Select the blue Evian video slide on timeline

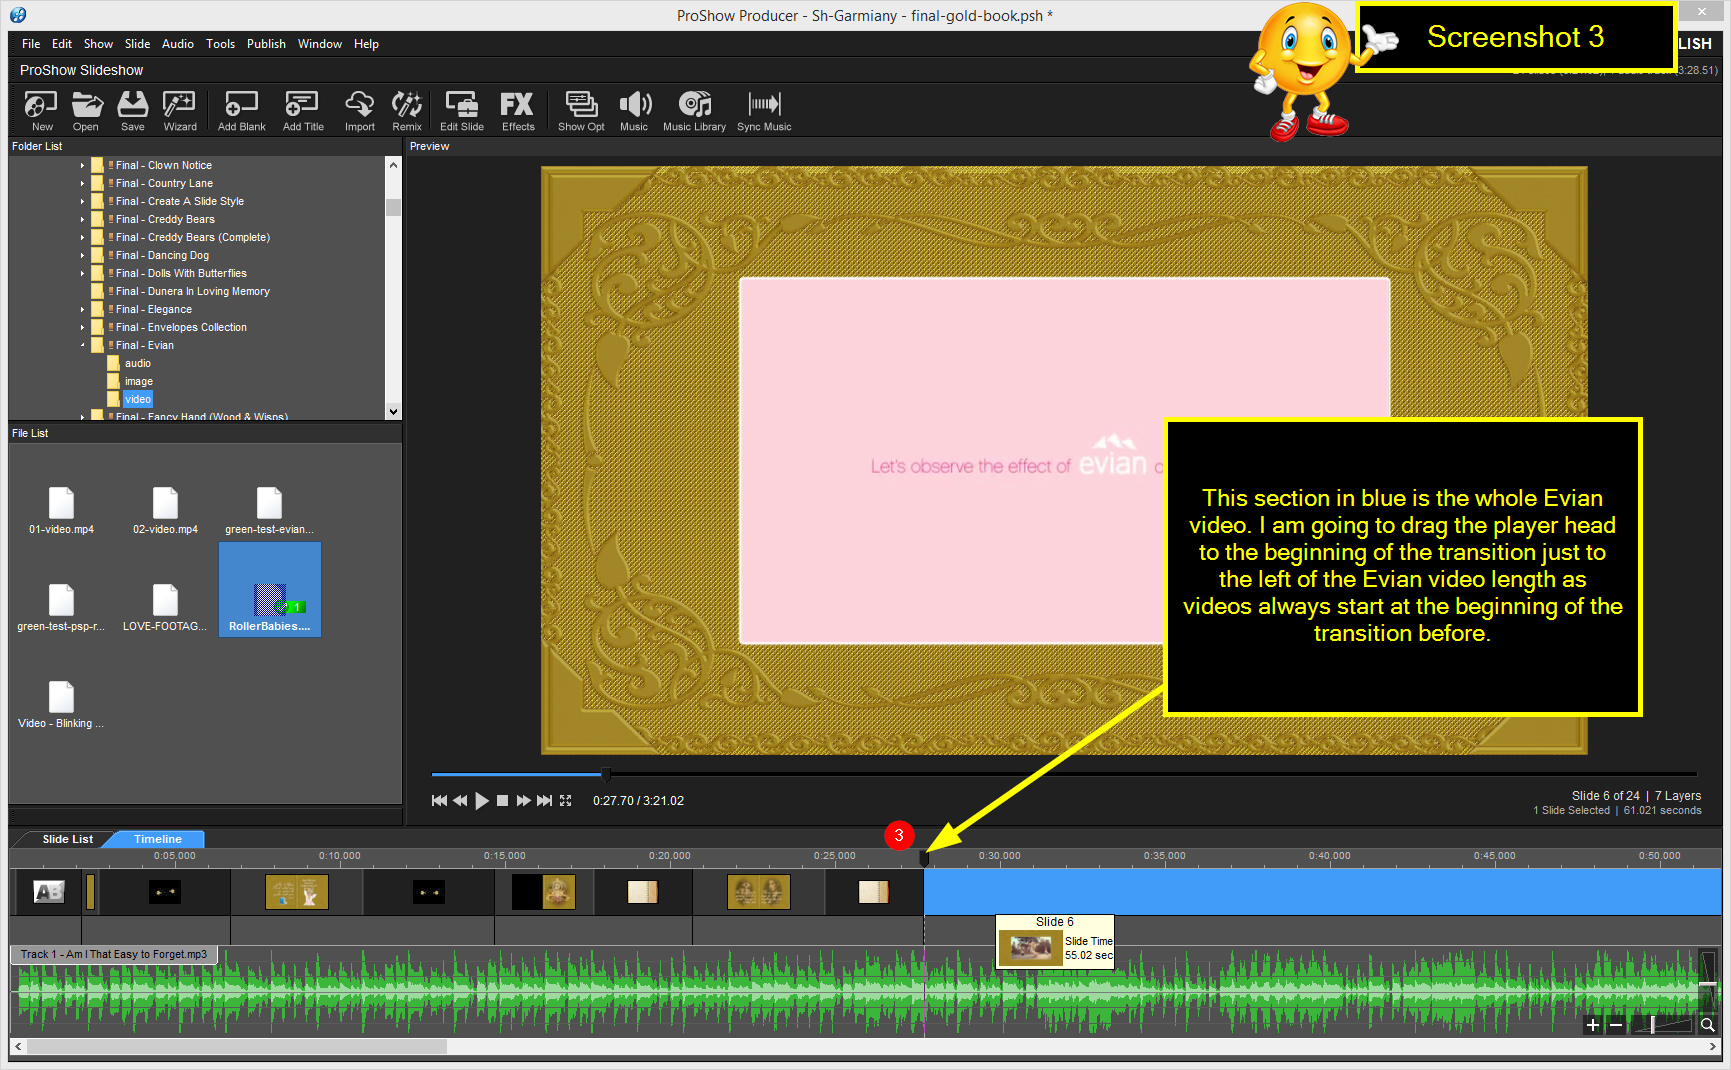(x=1321, y=892)
